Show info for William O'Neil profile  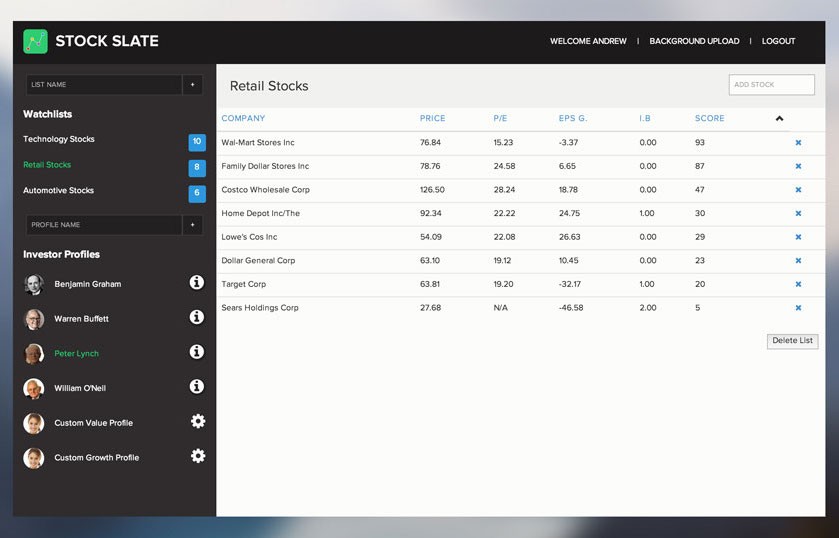197,387
